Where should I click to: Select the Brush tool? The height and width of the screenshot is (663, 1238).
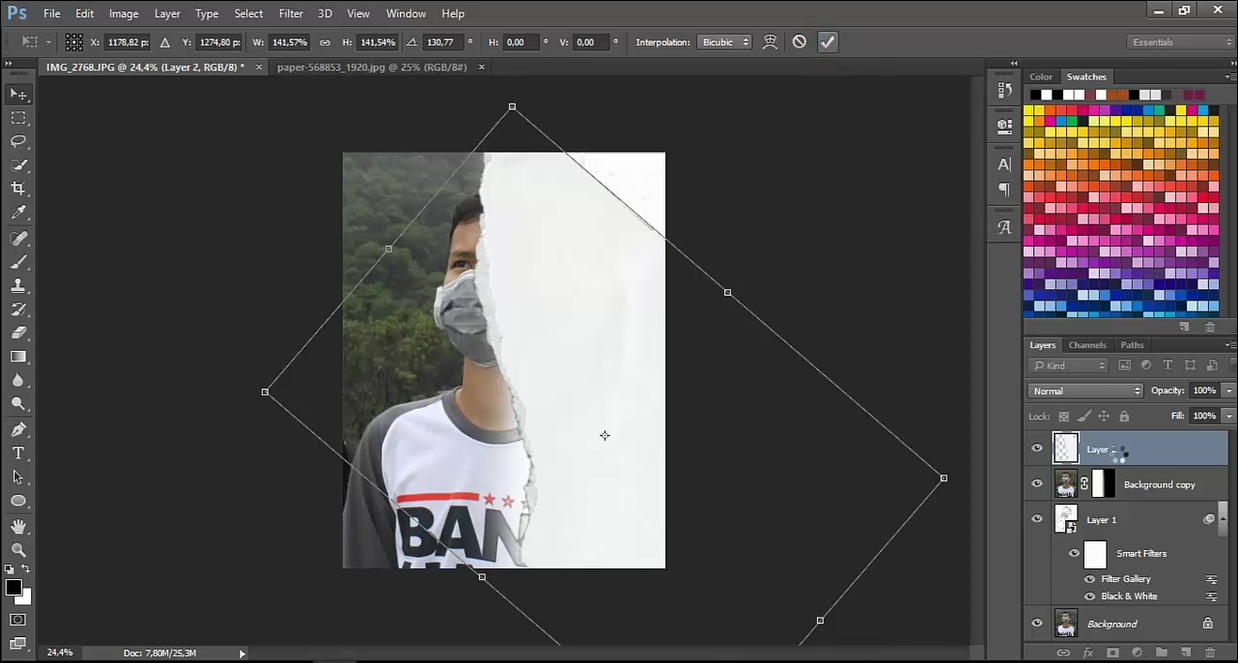tap(18, 262)
